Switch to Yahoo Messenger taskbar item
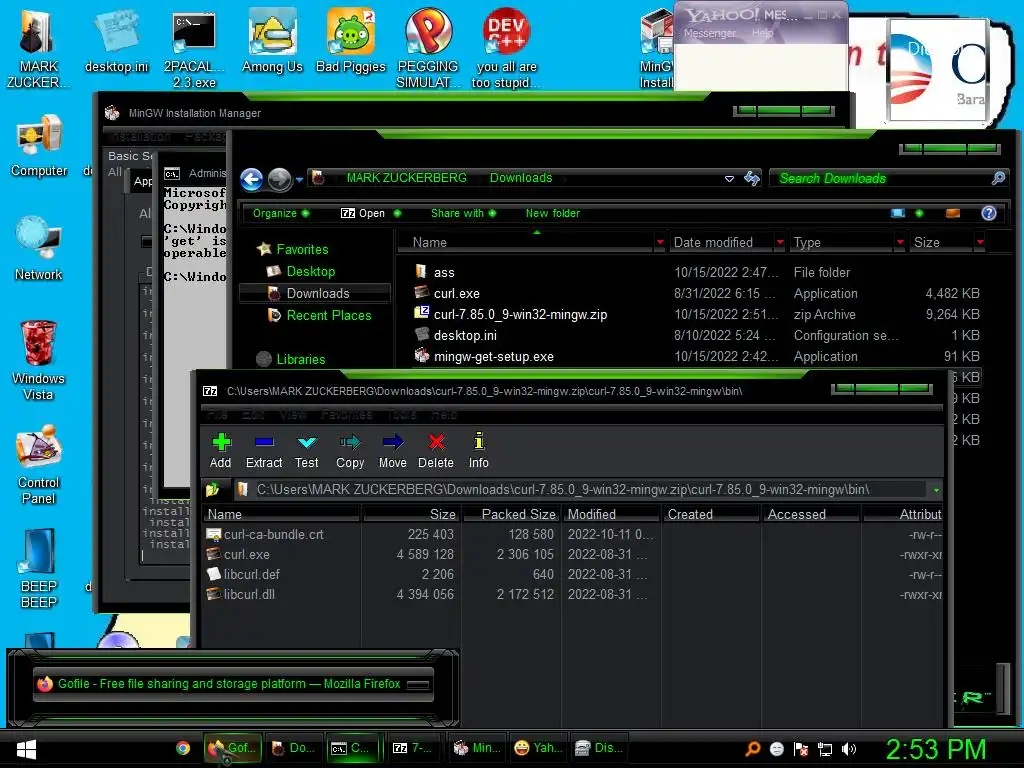Image resolution: width=1024 pixels, height=768 pixels. click(537, 748)
